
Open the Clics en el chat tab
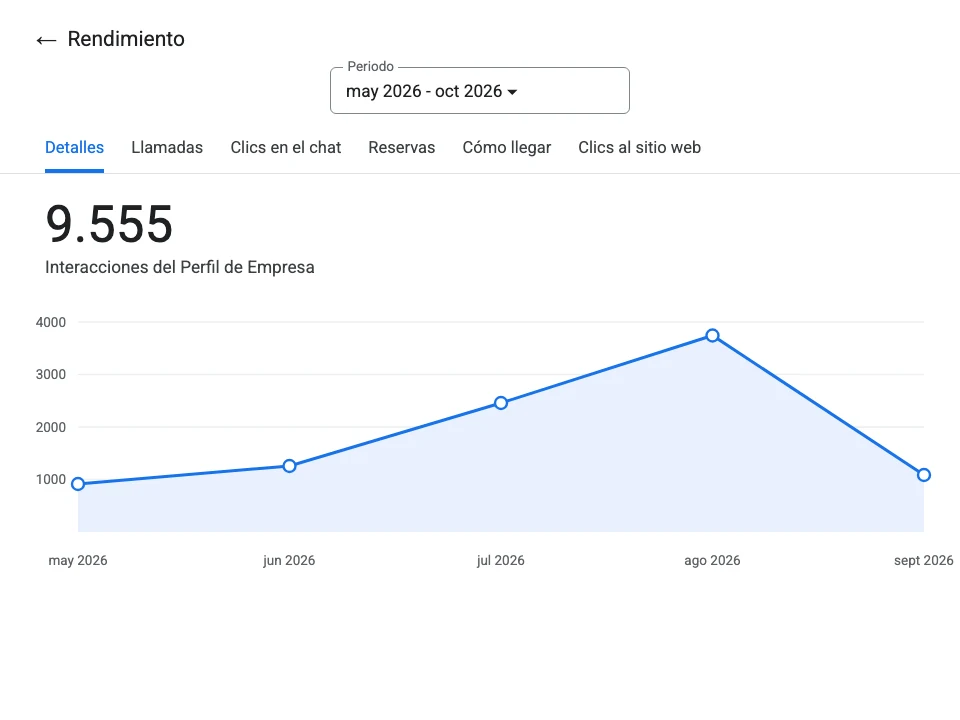pyautogui.click(x=285, y=148)
